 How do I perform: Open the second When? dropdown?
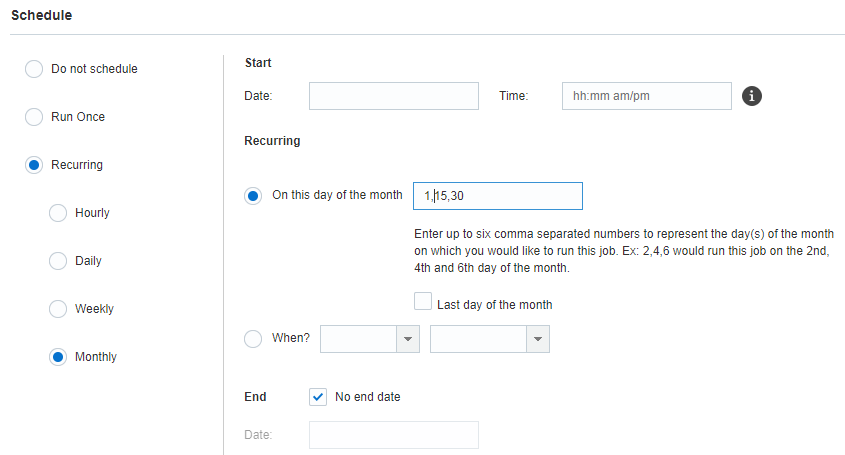[x=538, y=339]
